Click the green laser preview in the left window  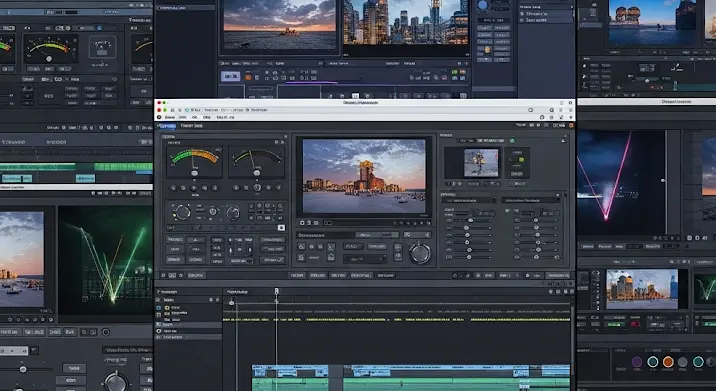point(105,259)
